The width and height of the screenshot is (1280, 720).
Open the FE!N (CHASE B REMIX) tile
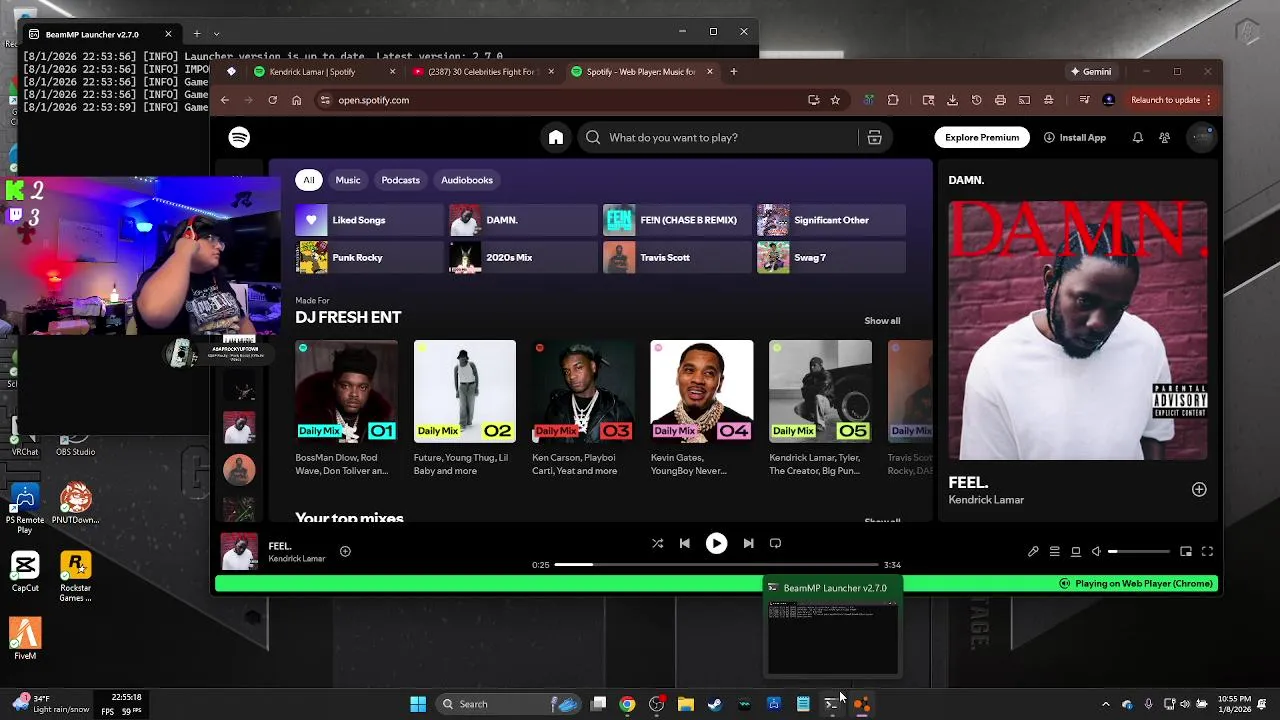[677, 220]
